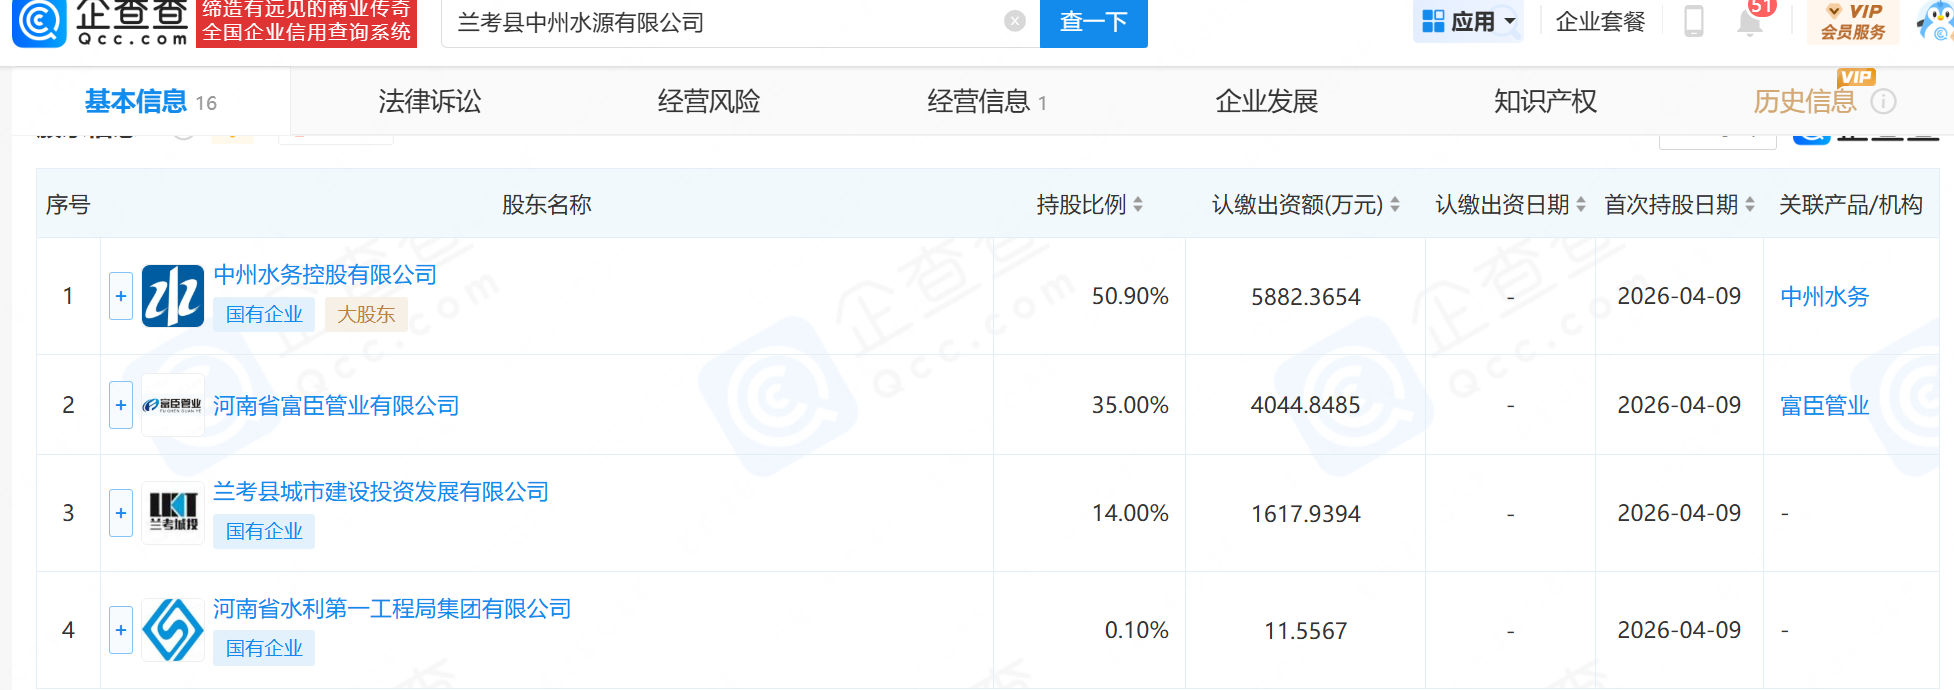1954x690 pixels.
Task: Click the 中州水务控股 company logo
Action: tap(173, 296)
